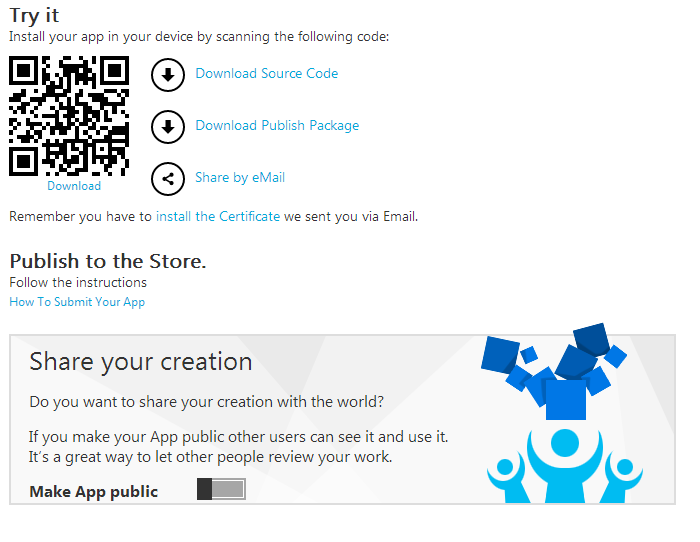Click the Share by eMail share icon
Image resolution: width=700 pixels, height=542 pixels.
[168, 179]
